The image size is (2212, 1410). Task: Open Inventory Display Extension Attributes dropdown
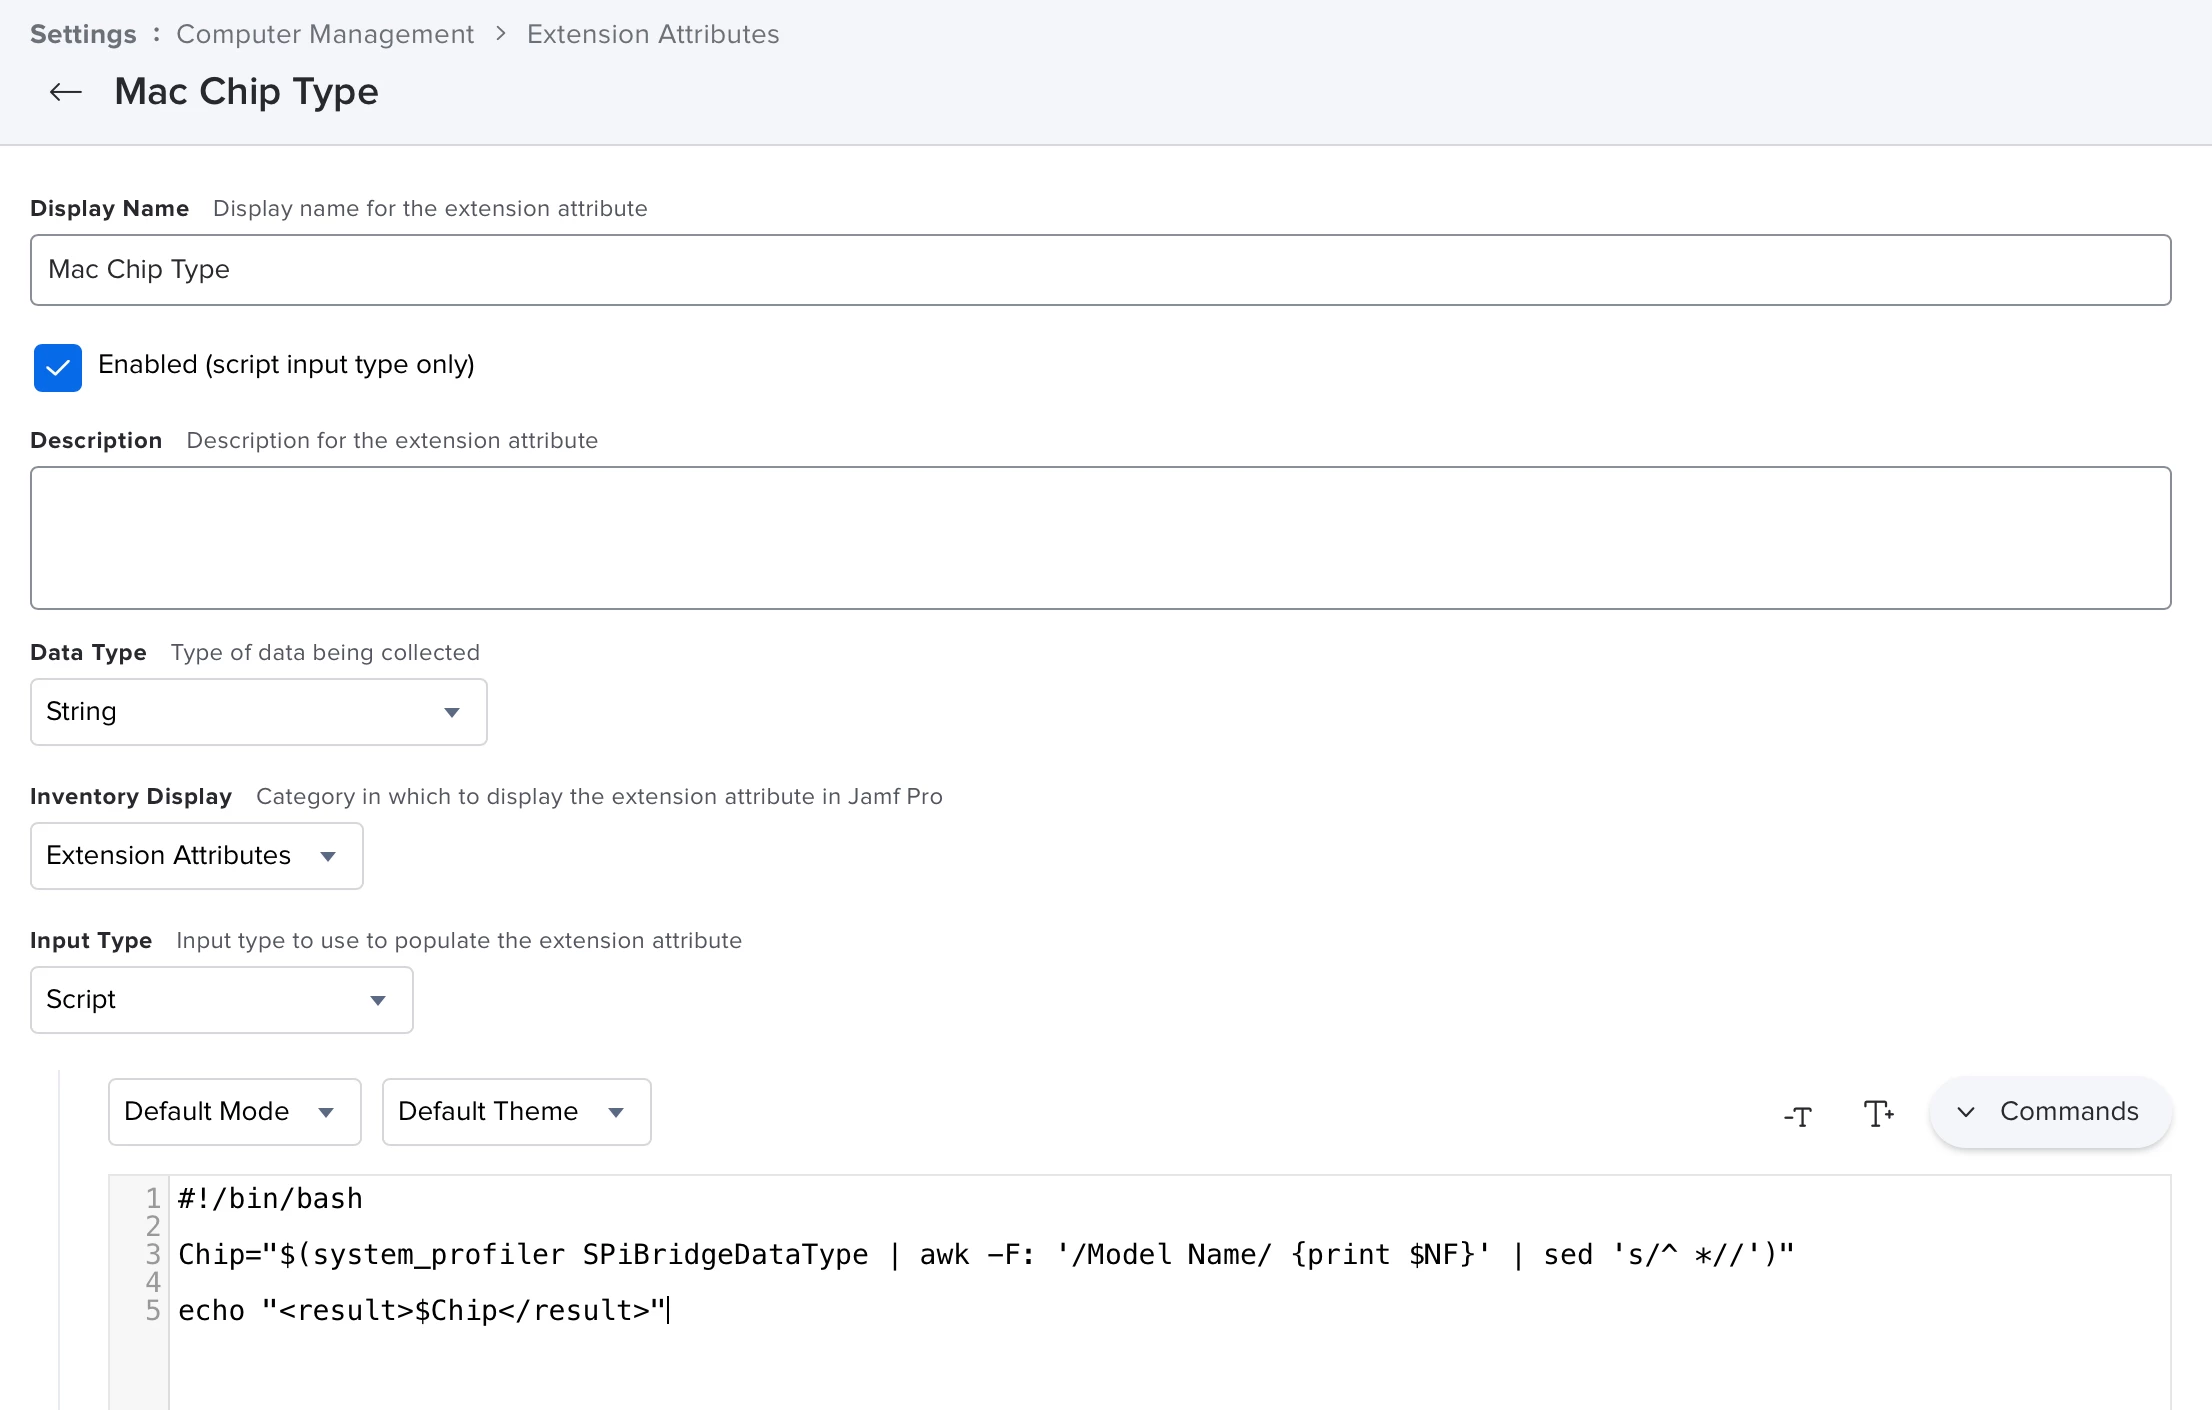click(x=196, y=856)
